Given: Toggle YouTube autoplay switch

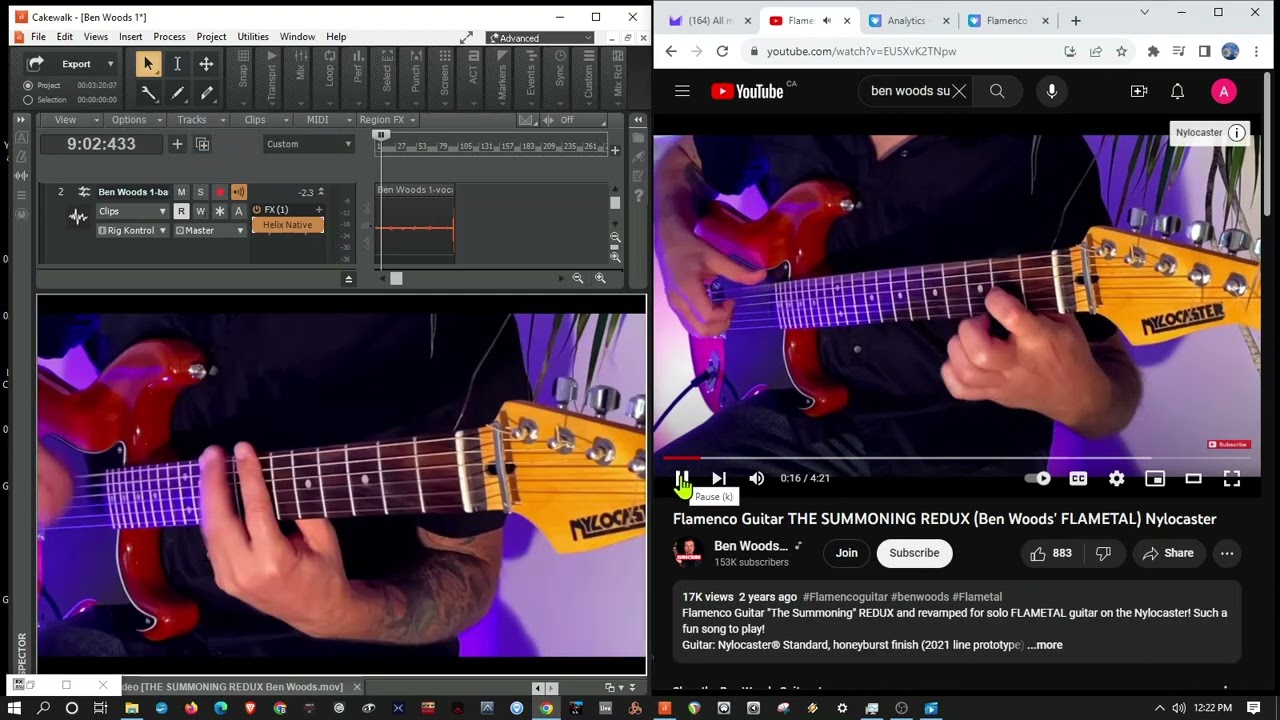Looking at the screenshot, I should pyautogui.click(x=1039, y=478).
